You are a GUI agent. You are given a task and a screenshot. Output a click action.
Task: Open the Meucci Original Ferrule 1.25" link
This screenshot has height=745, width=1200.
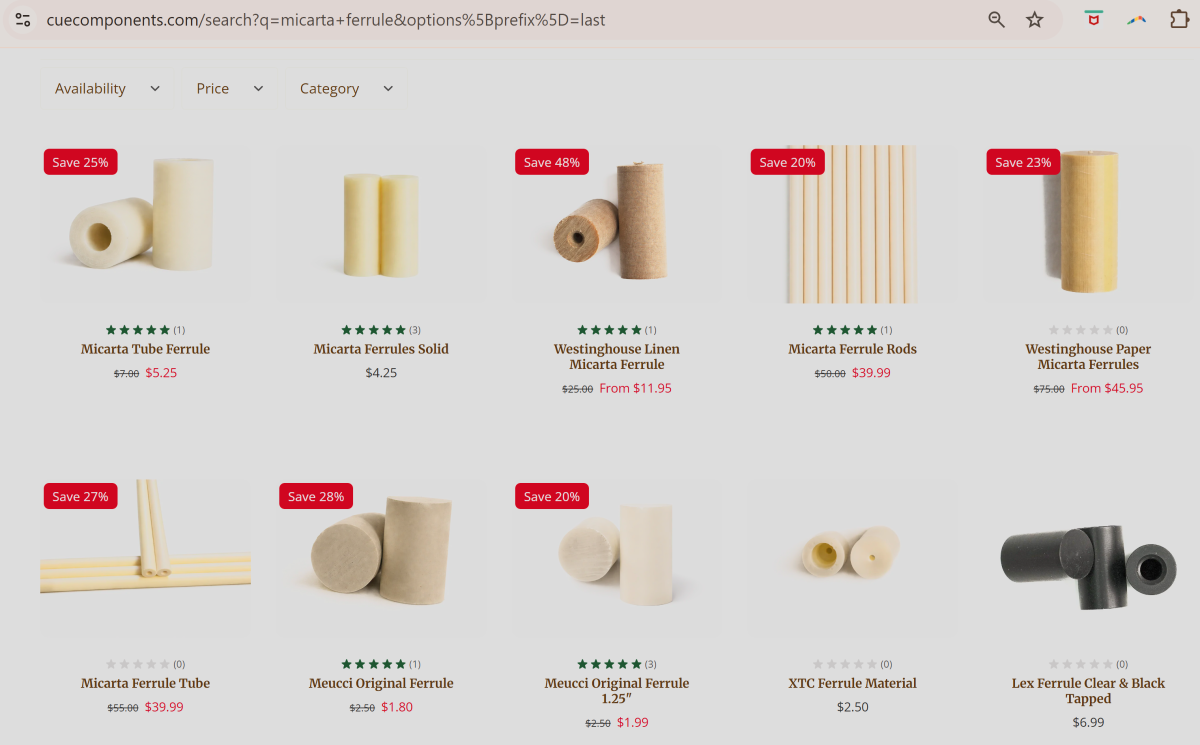tap(617, 691)
